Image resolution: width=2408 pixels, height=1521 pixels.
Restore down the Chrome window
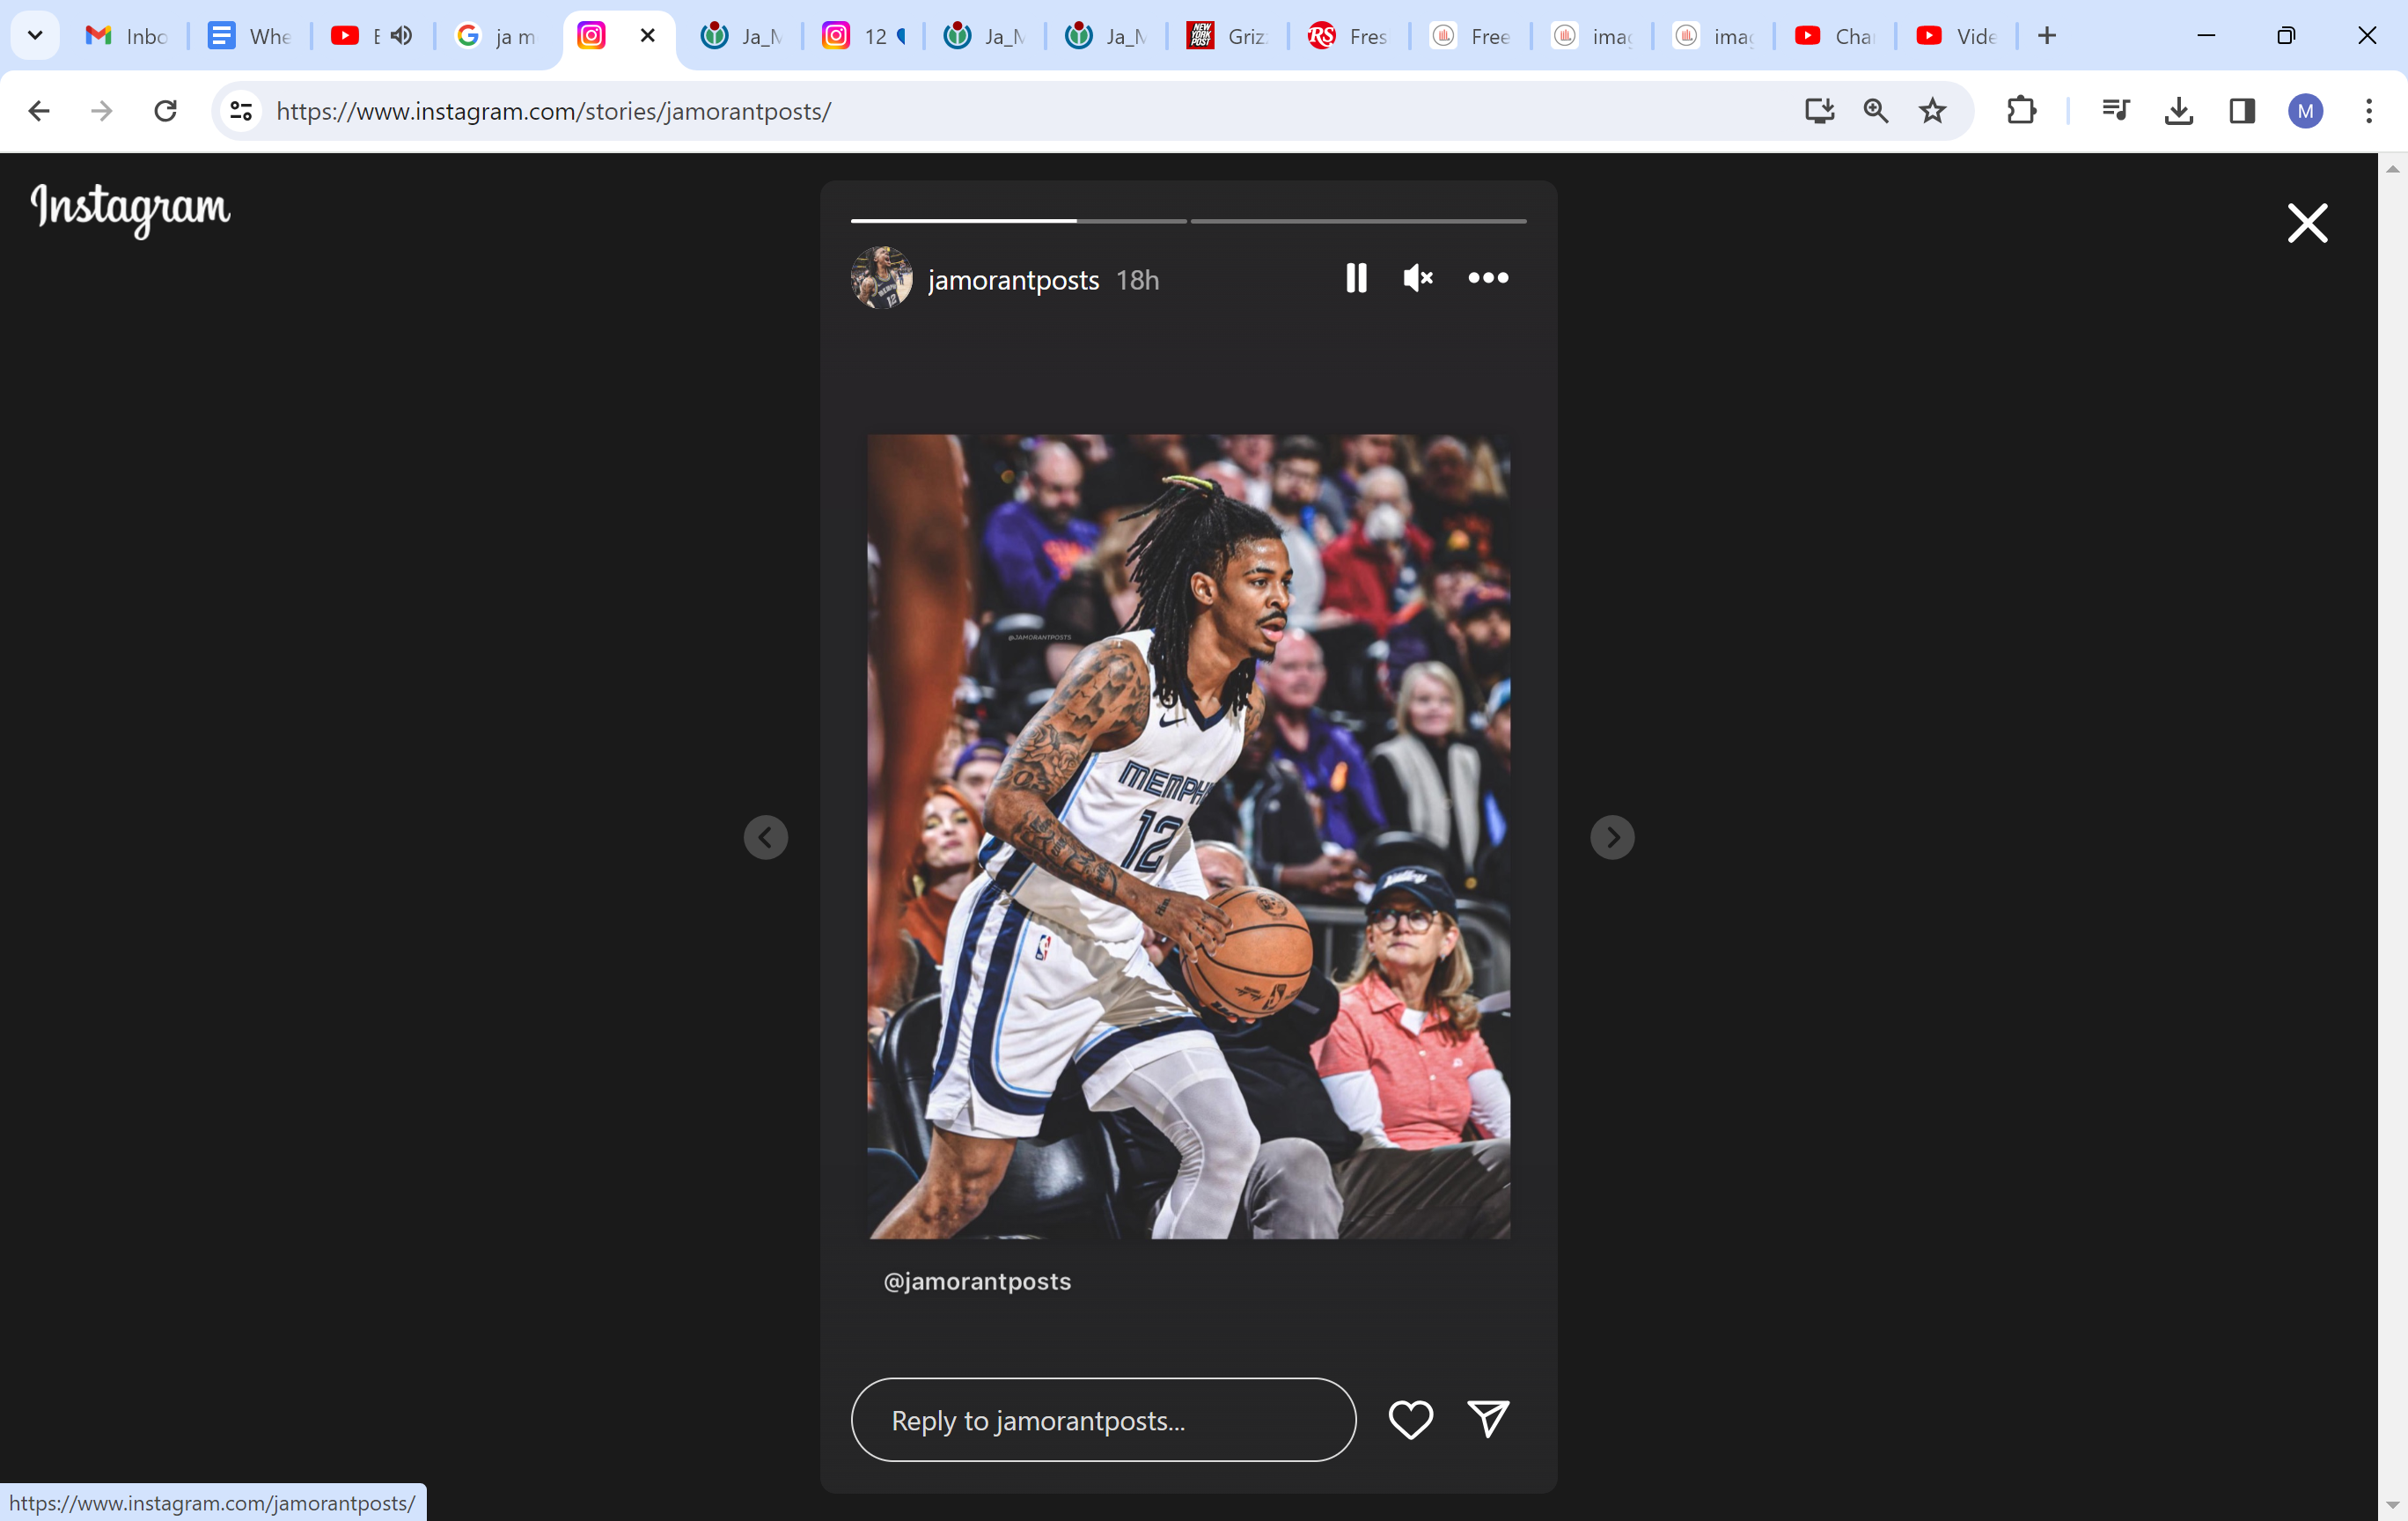(x=2286, y=36)
